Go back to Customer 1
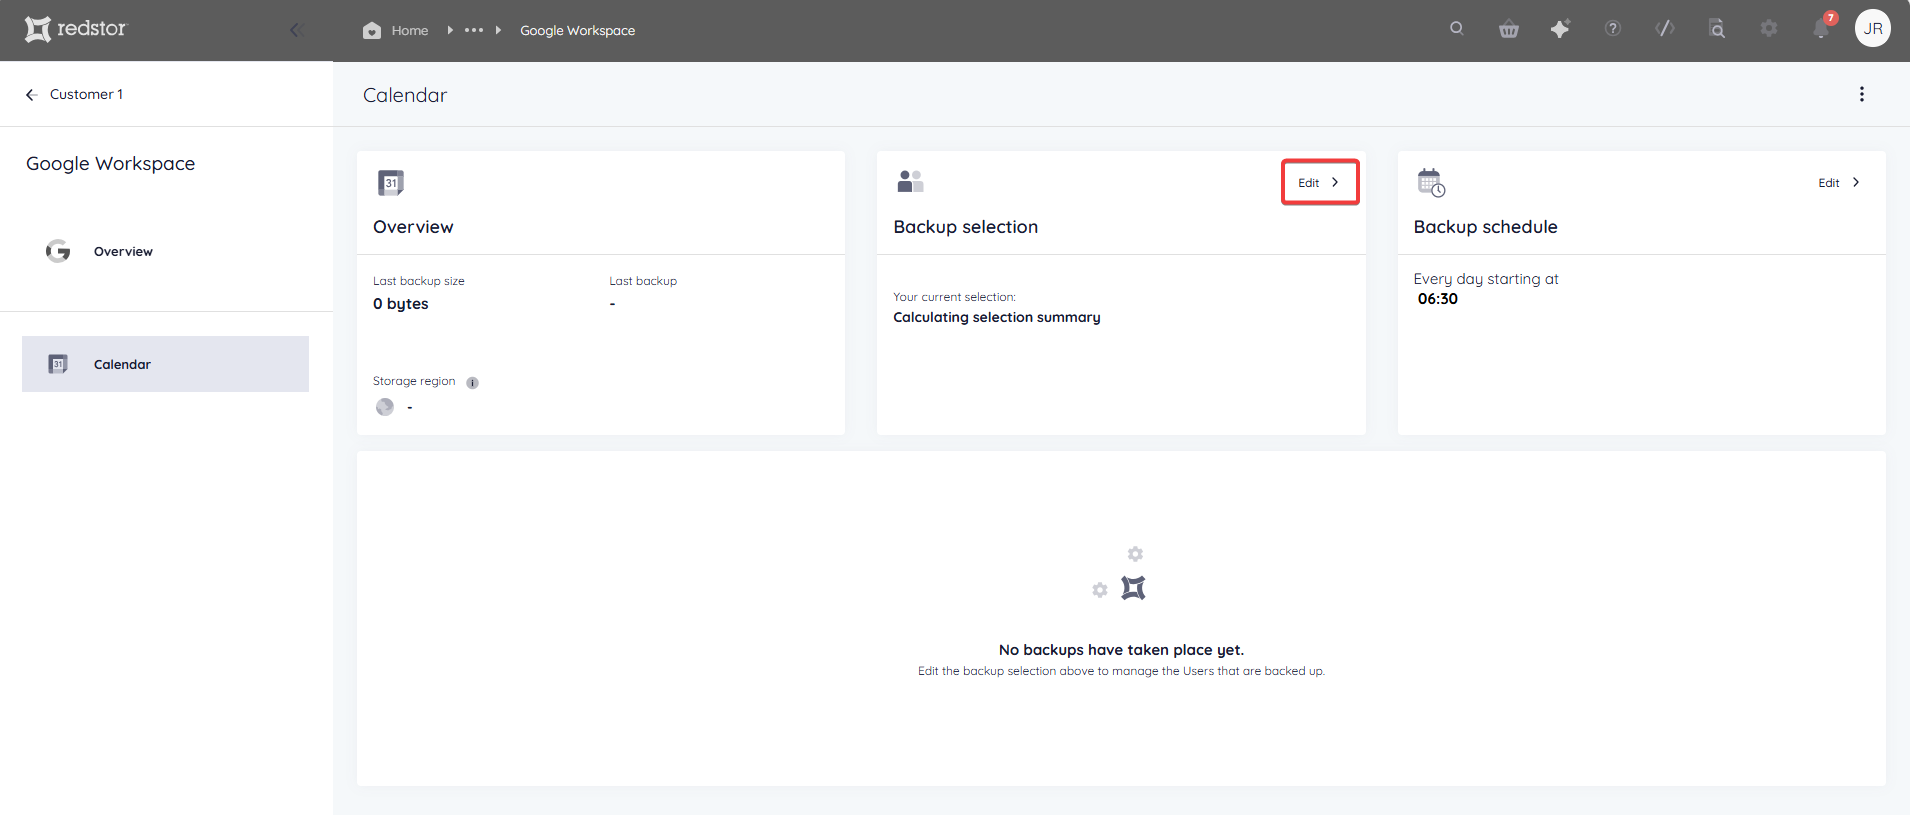 pos(86,94)
